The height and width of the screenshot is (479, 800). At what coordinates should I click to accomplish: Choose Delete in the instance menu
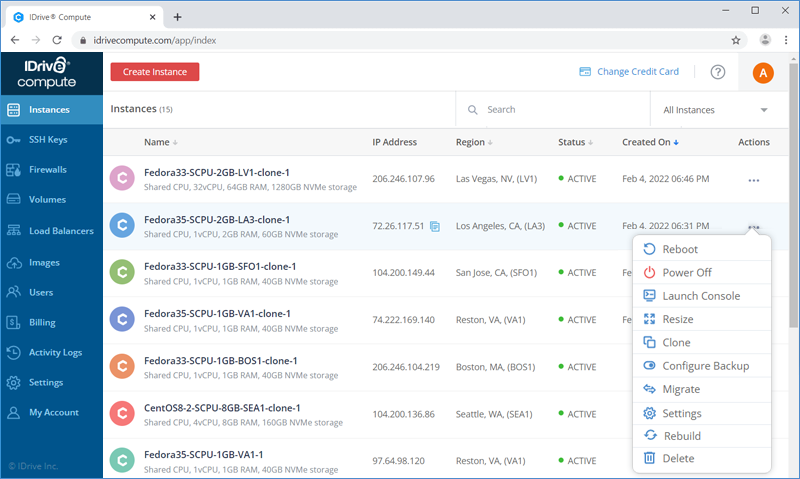point(702,458)
